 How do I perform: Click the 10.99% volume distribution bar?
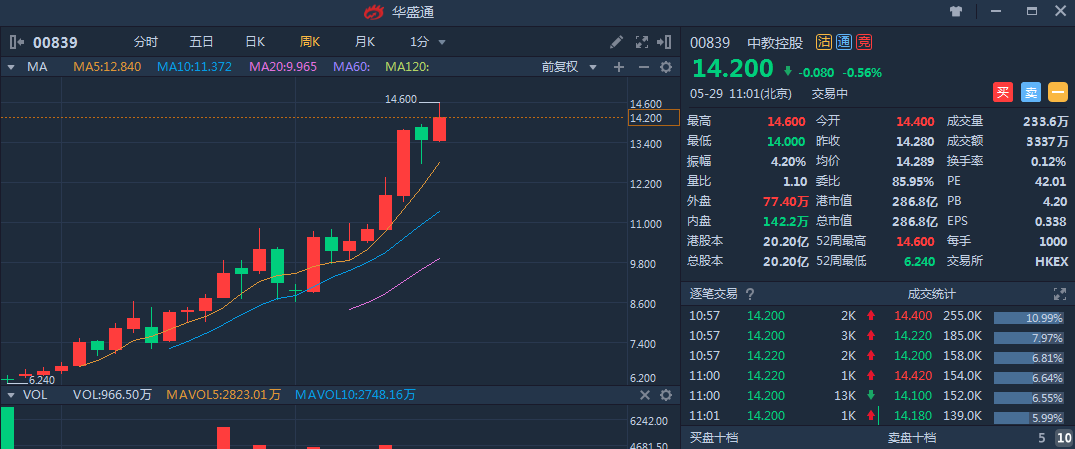click(1030, 317)
